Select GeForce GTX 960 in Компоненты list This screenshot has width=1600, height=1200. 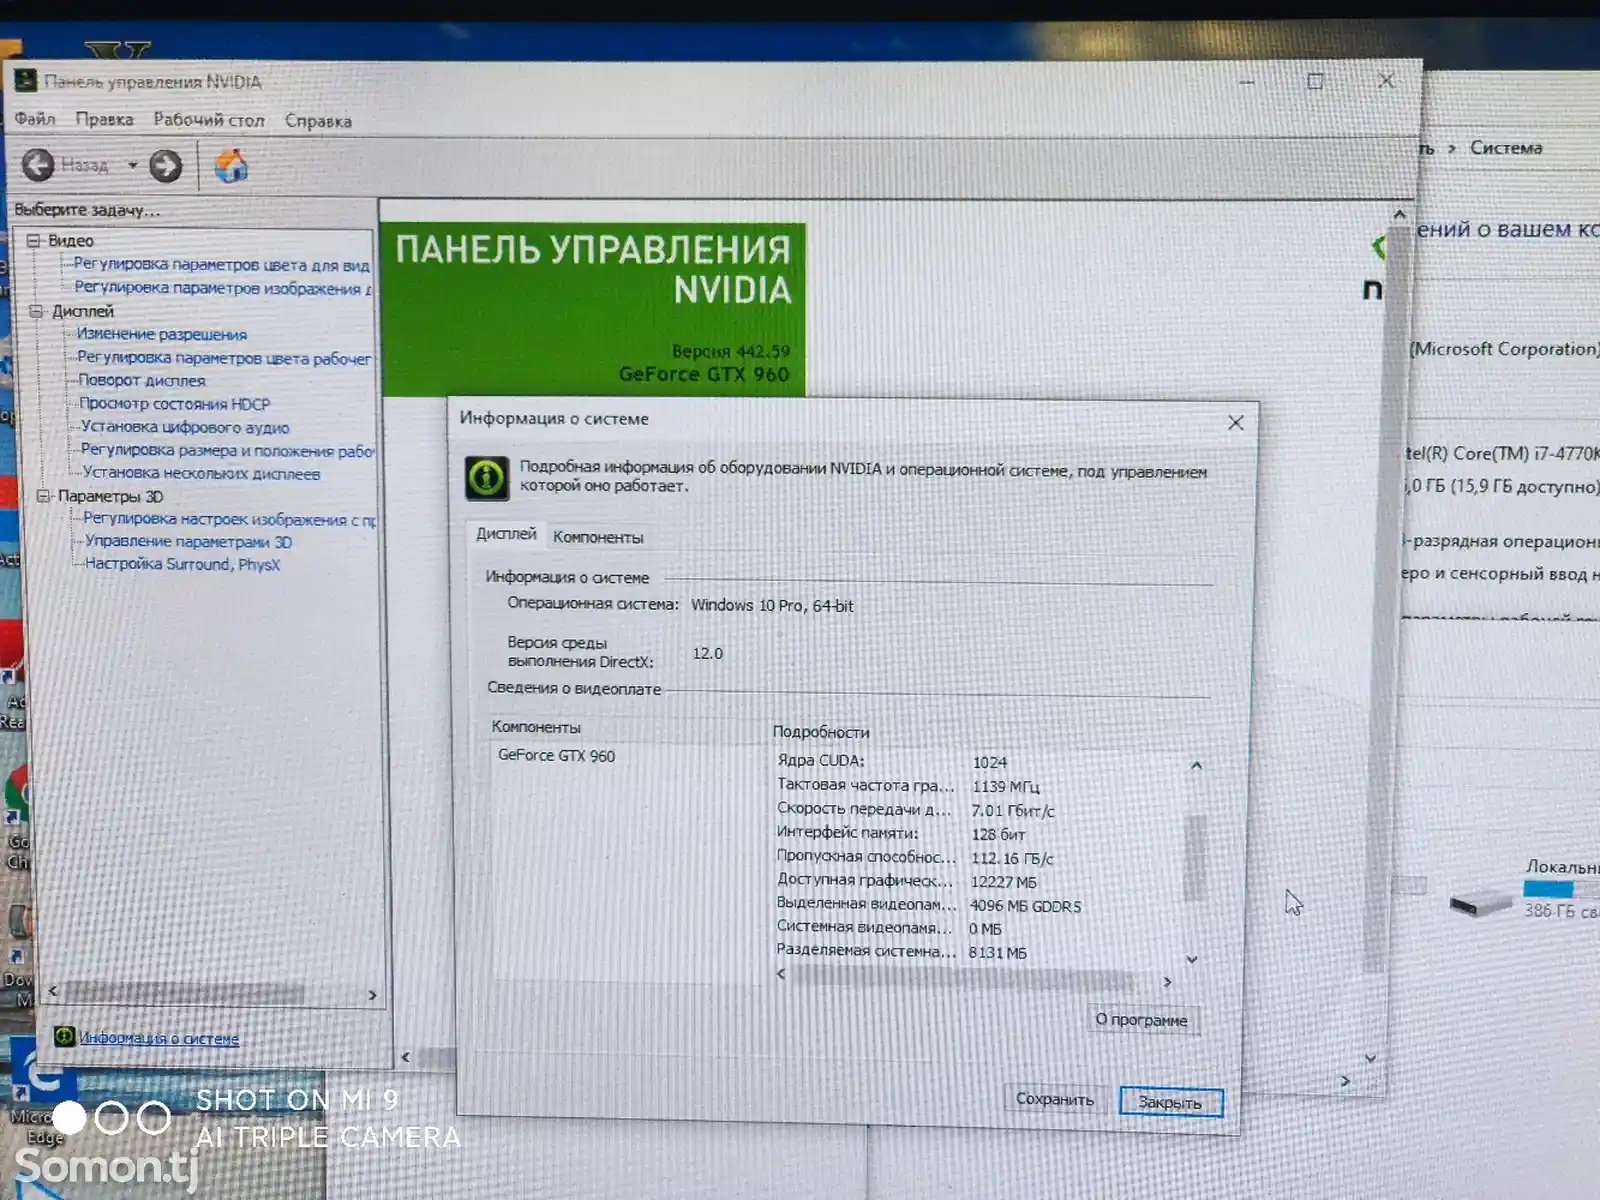point(557,756)
